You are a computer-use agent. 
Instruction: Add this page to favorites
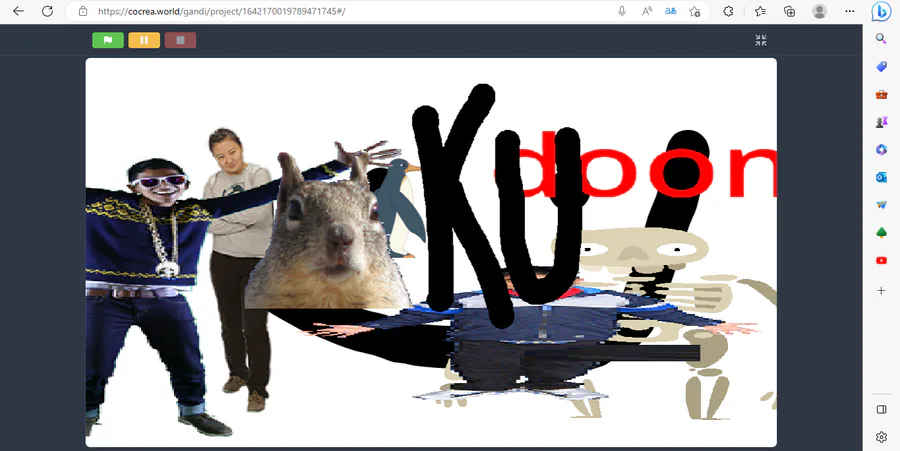(x=695, y=11)
